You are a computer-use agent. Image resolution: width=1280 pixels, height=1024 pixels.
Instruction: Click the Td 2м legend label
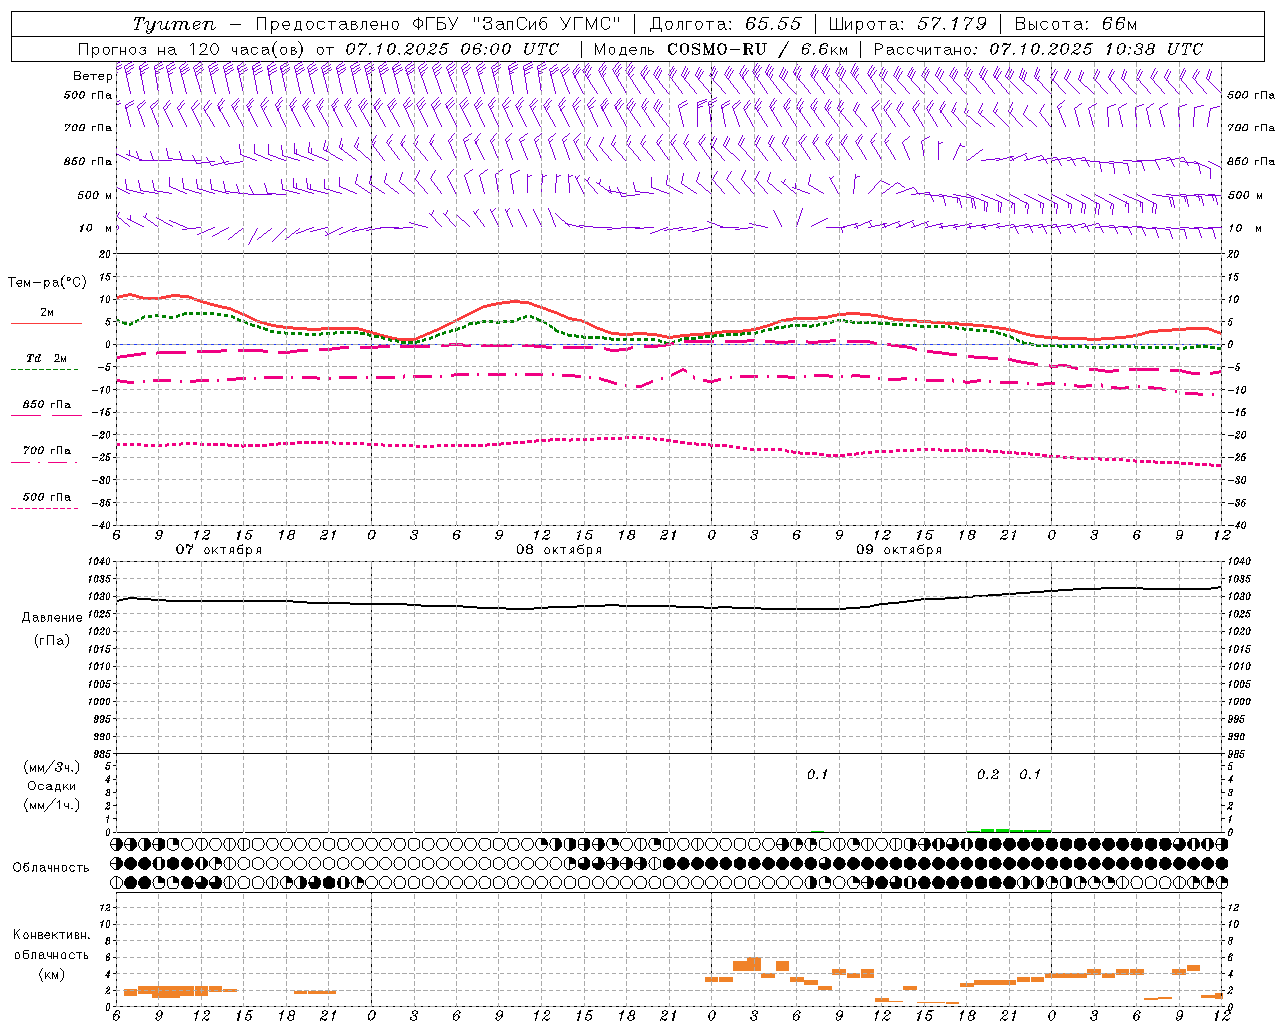pos(46,358)
